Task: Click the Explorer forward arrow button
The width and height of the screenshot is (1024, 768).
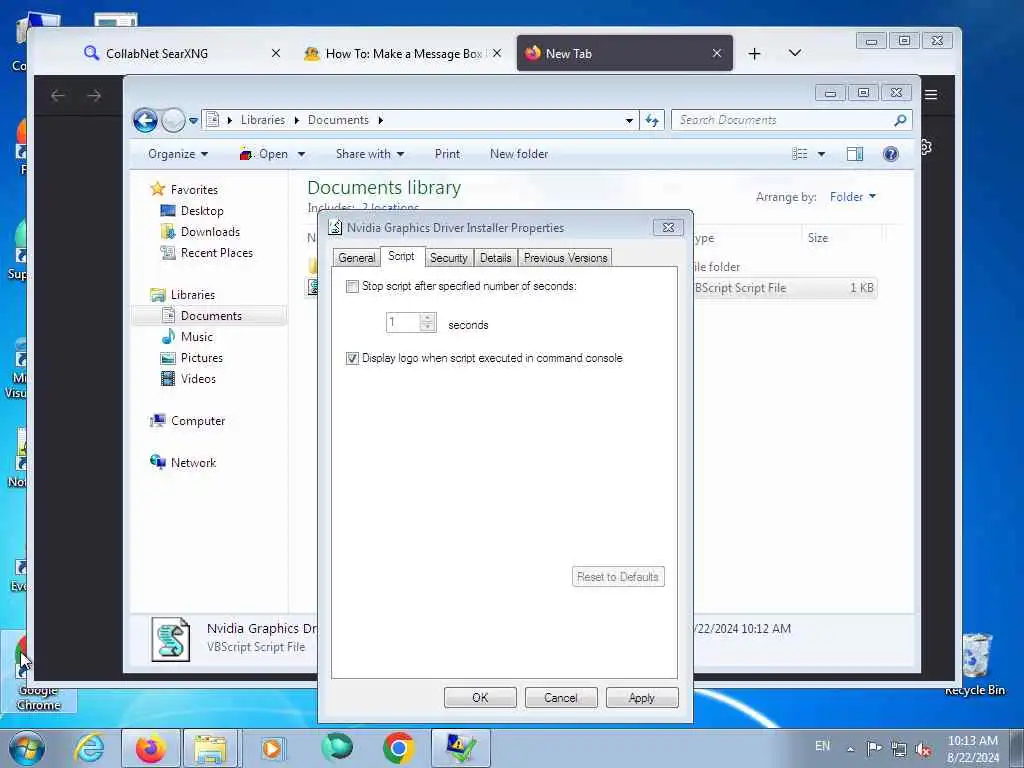Action: (x=173, y=120)
